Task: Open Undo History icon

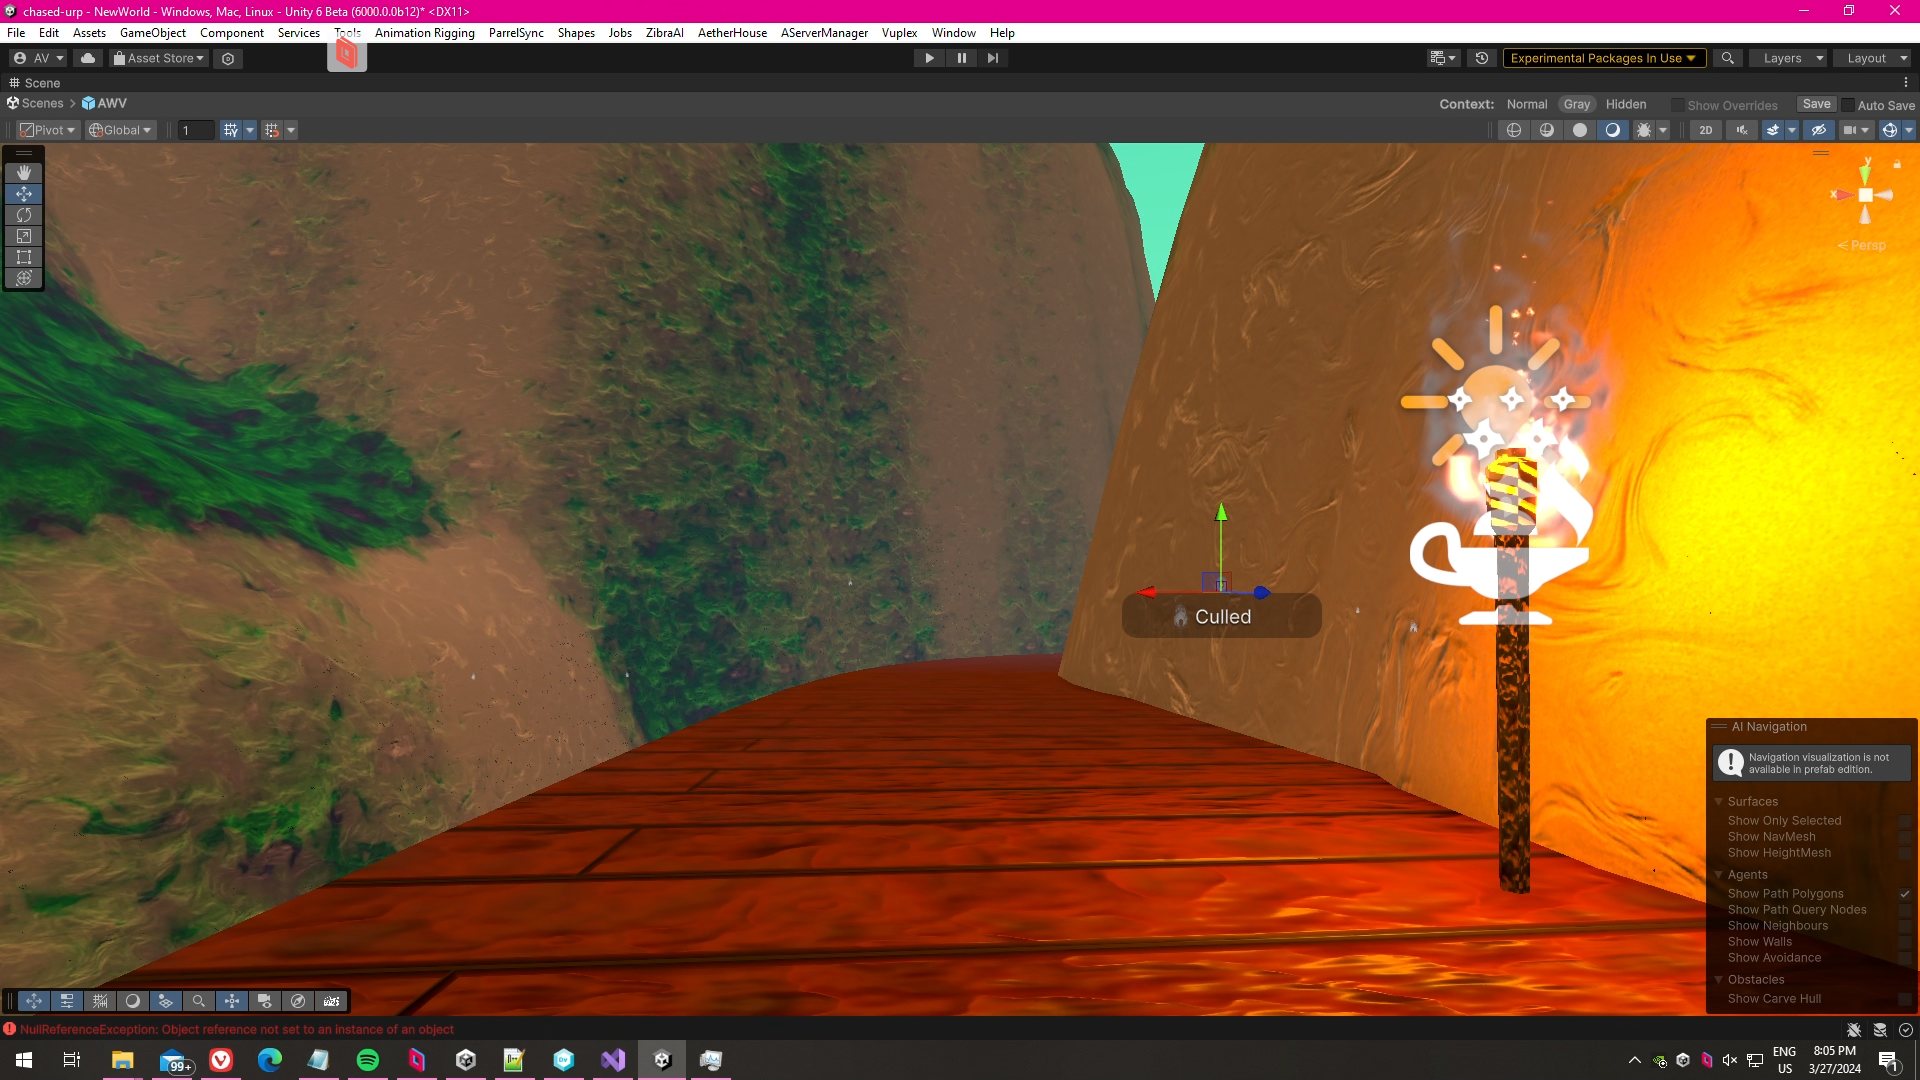Action: 1482,58
